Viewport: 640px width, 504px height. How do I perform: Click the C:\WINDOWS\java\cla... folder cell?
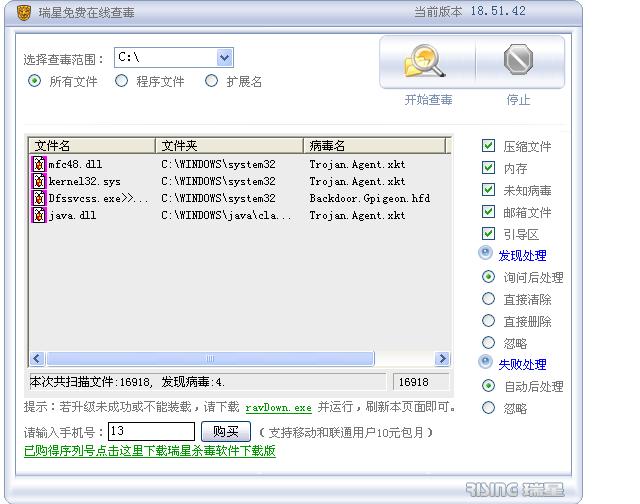226,215
